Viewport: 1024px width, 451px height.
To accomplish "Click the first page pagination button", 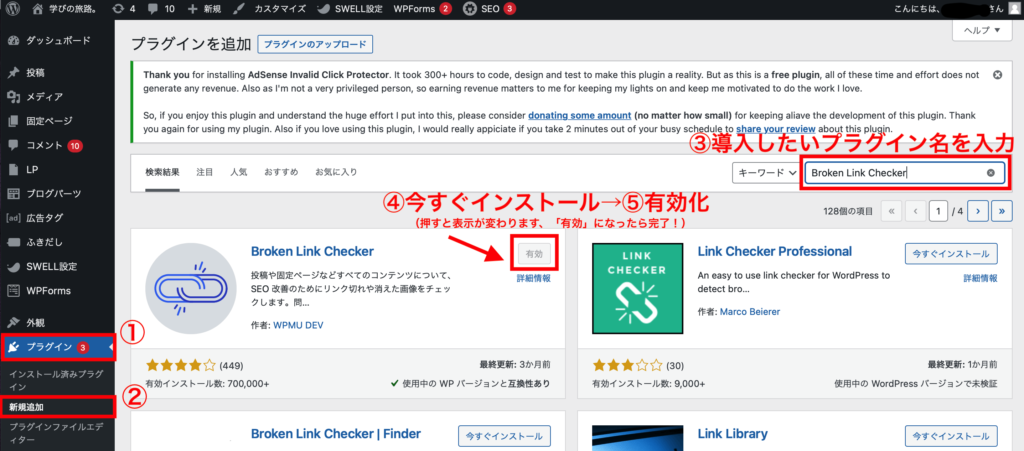I will tap(891, 211).
